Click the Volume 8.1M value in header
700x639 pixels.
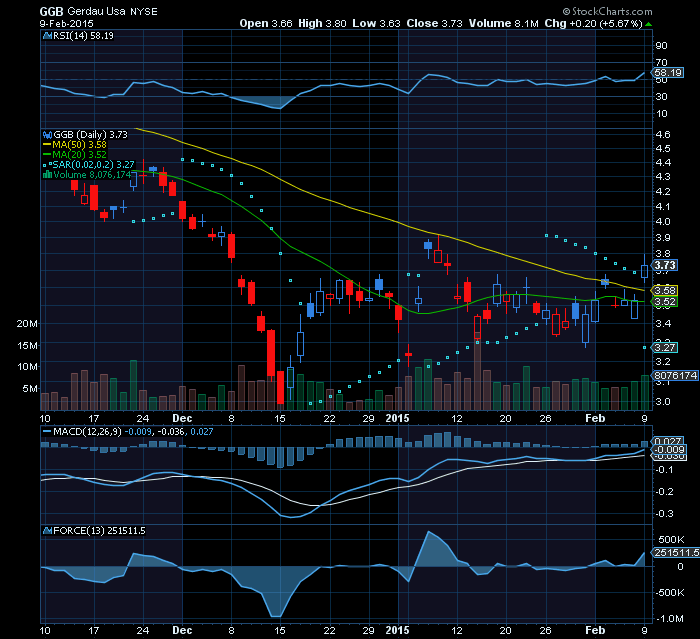504,23
